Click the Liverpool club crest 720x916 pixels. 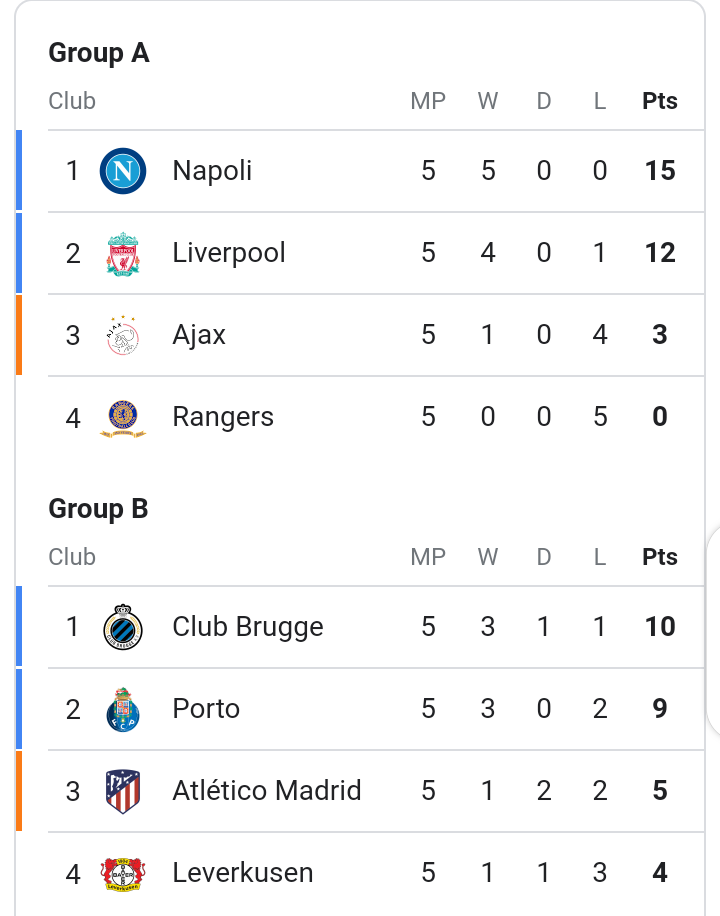coord(123,254)
